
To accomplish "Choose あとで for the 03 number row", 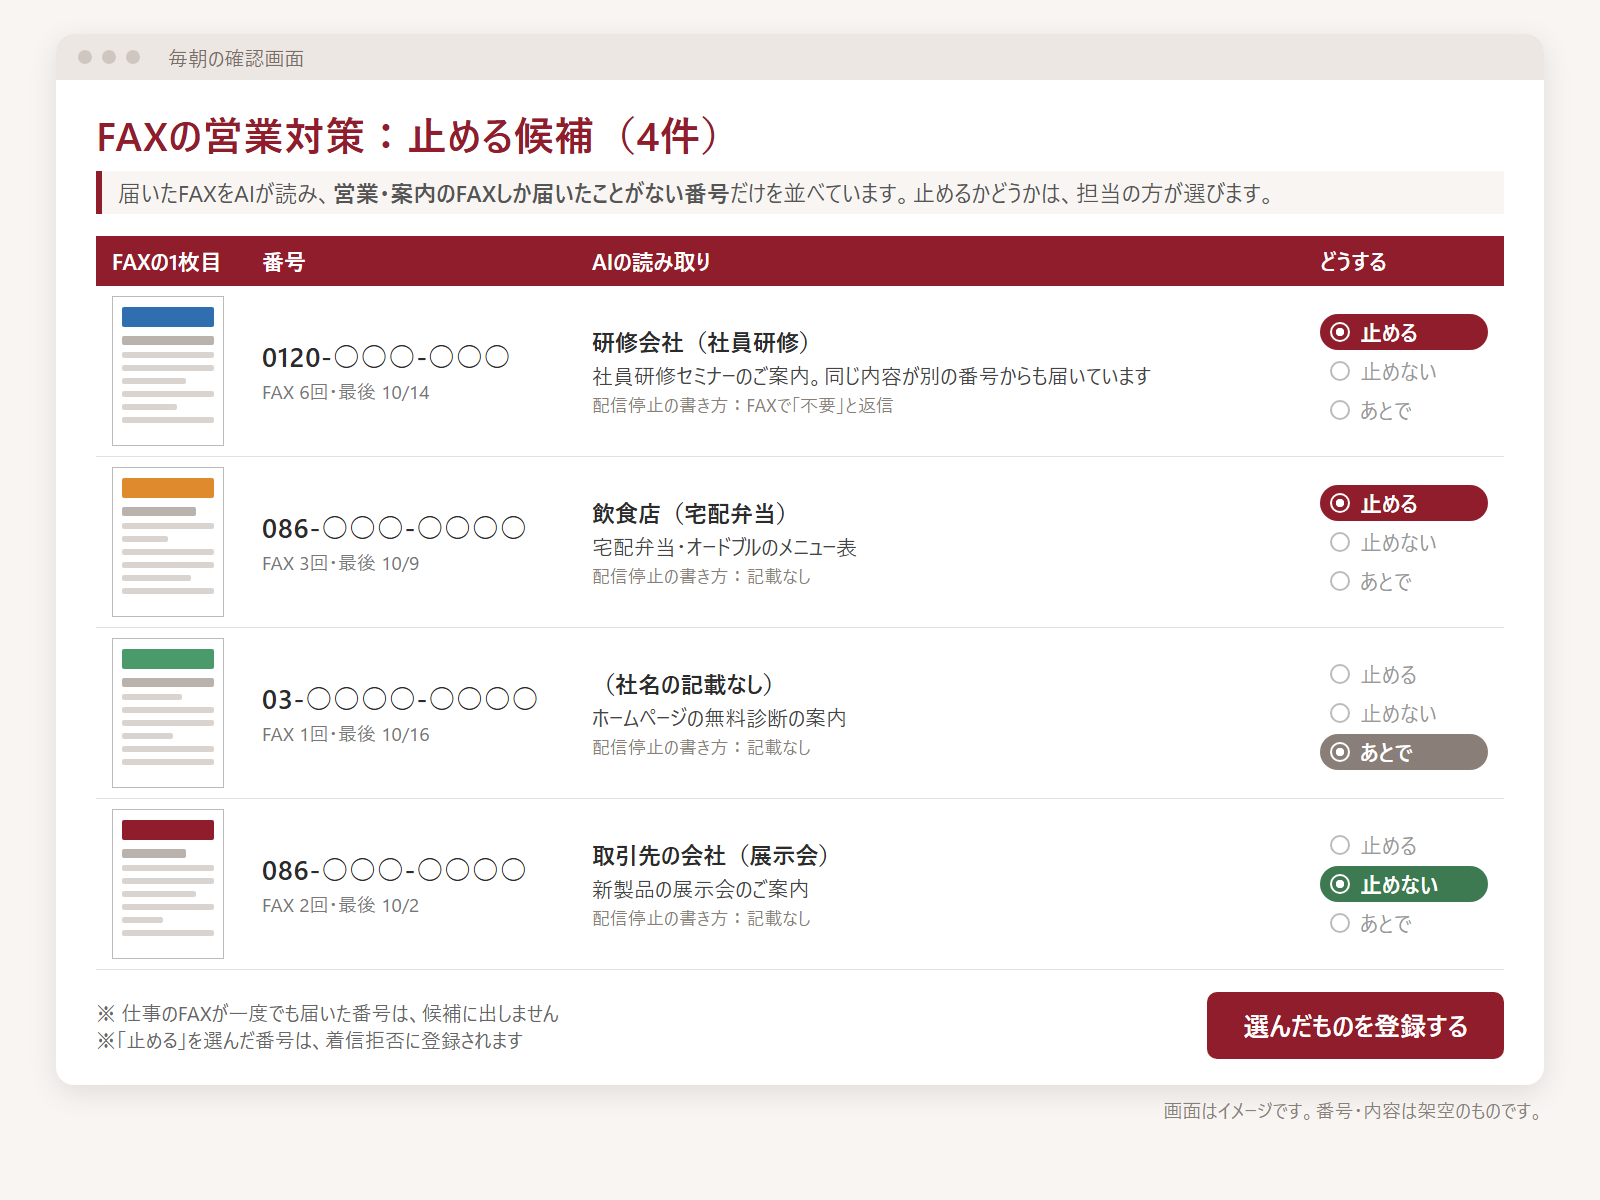I will click(x=1403, y=752).
